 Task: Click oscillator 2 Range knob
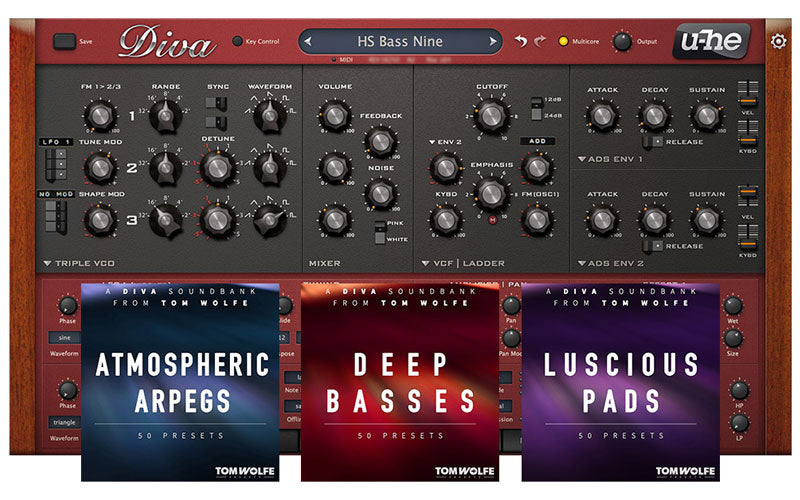(165, 168)
